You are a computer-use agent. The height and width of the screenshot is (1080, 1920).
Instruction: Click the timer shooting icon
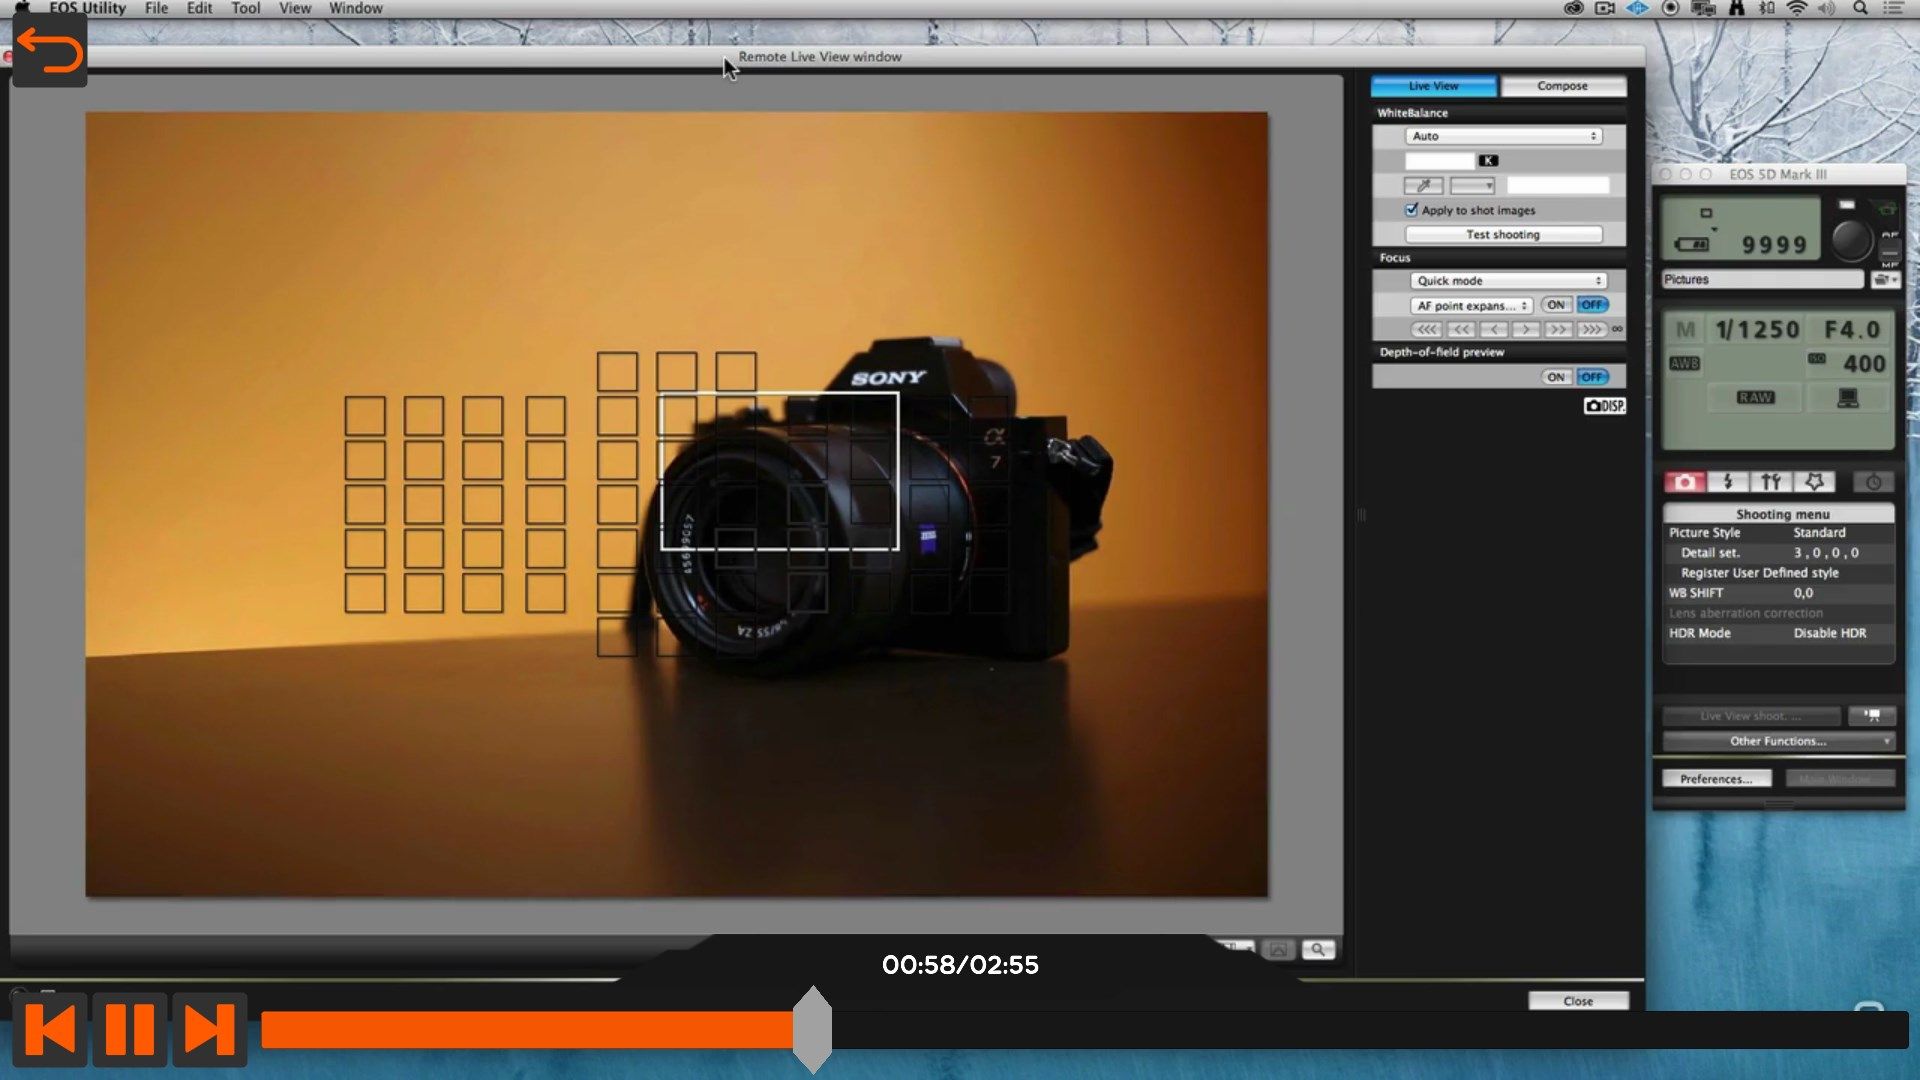[1874, 483]
